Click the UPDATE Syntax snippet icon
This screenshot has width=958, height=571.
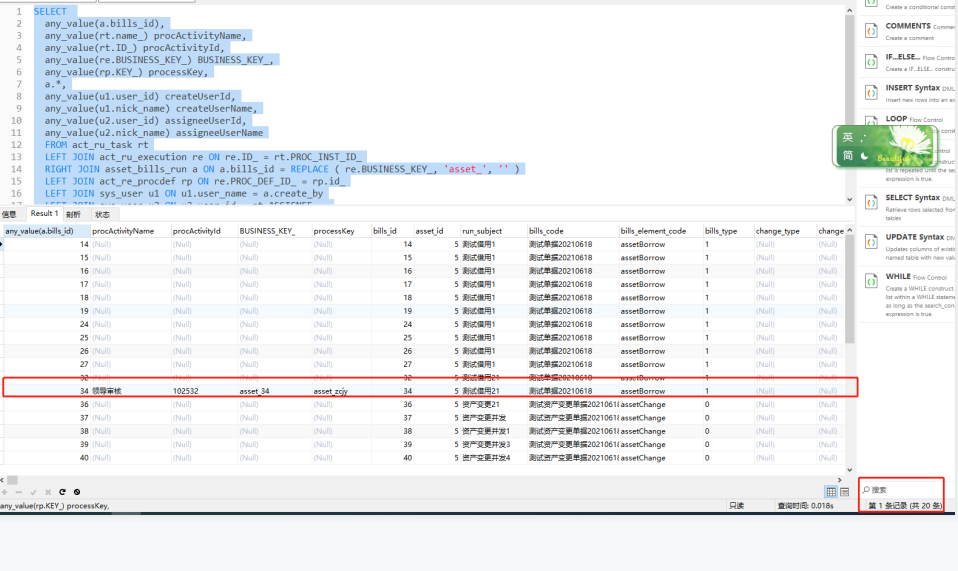[871, 242]
